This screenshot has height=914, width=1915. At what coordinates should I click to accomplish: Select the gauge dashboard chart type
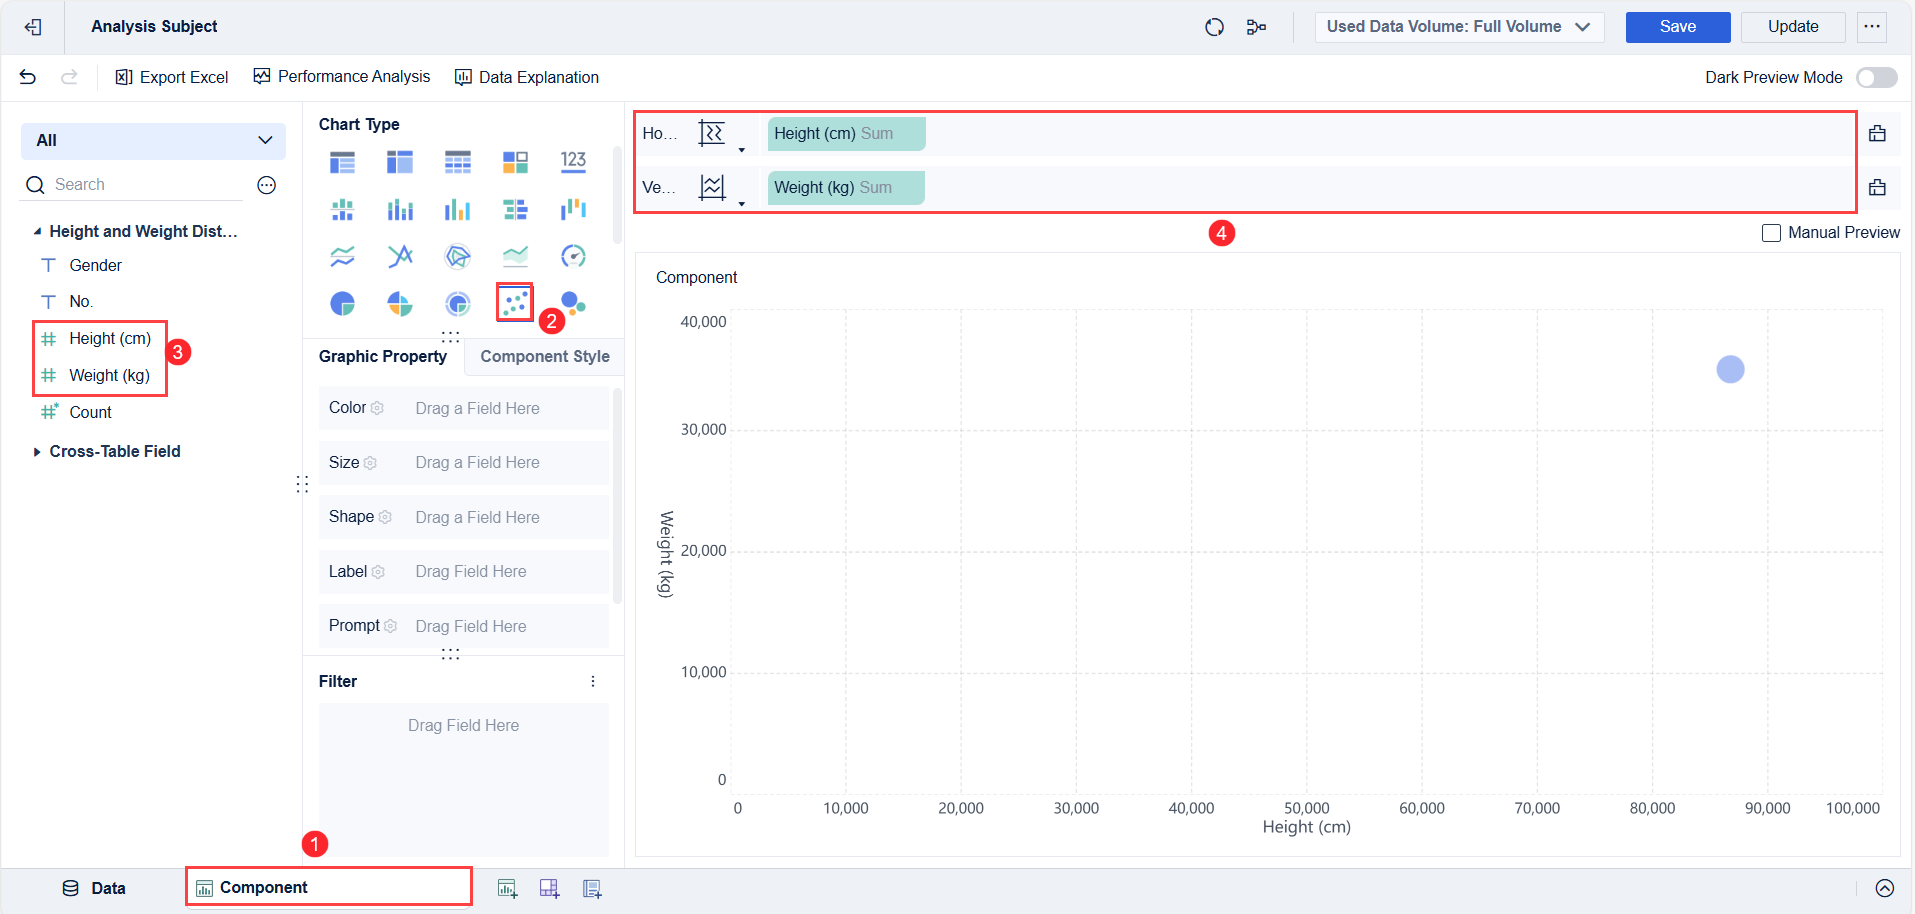click(x=573, y=256)
